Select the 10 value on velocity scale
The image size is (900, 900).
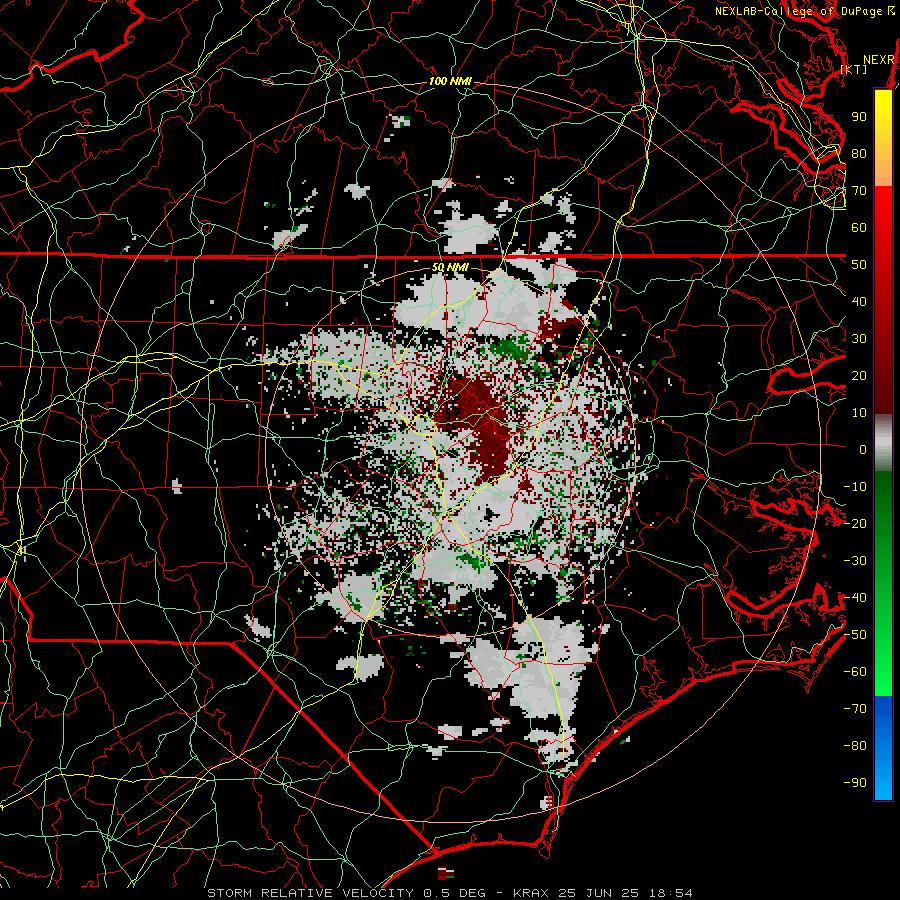(859, 413)
